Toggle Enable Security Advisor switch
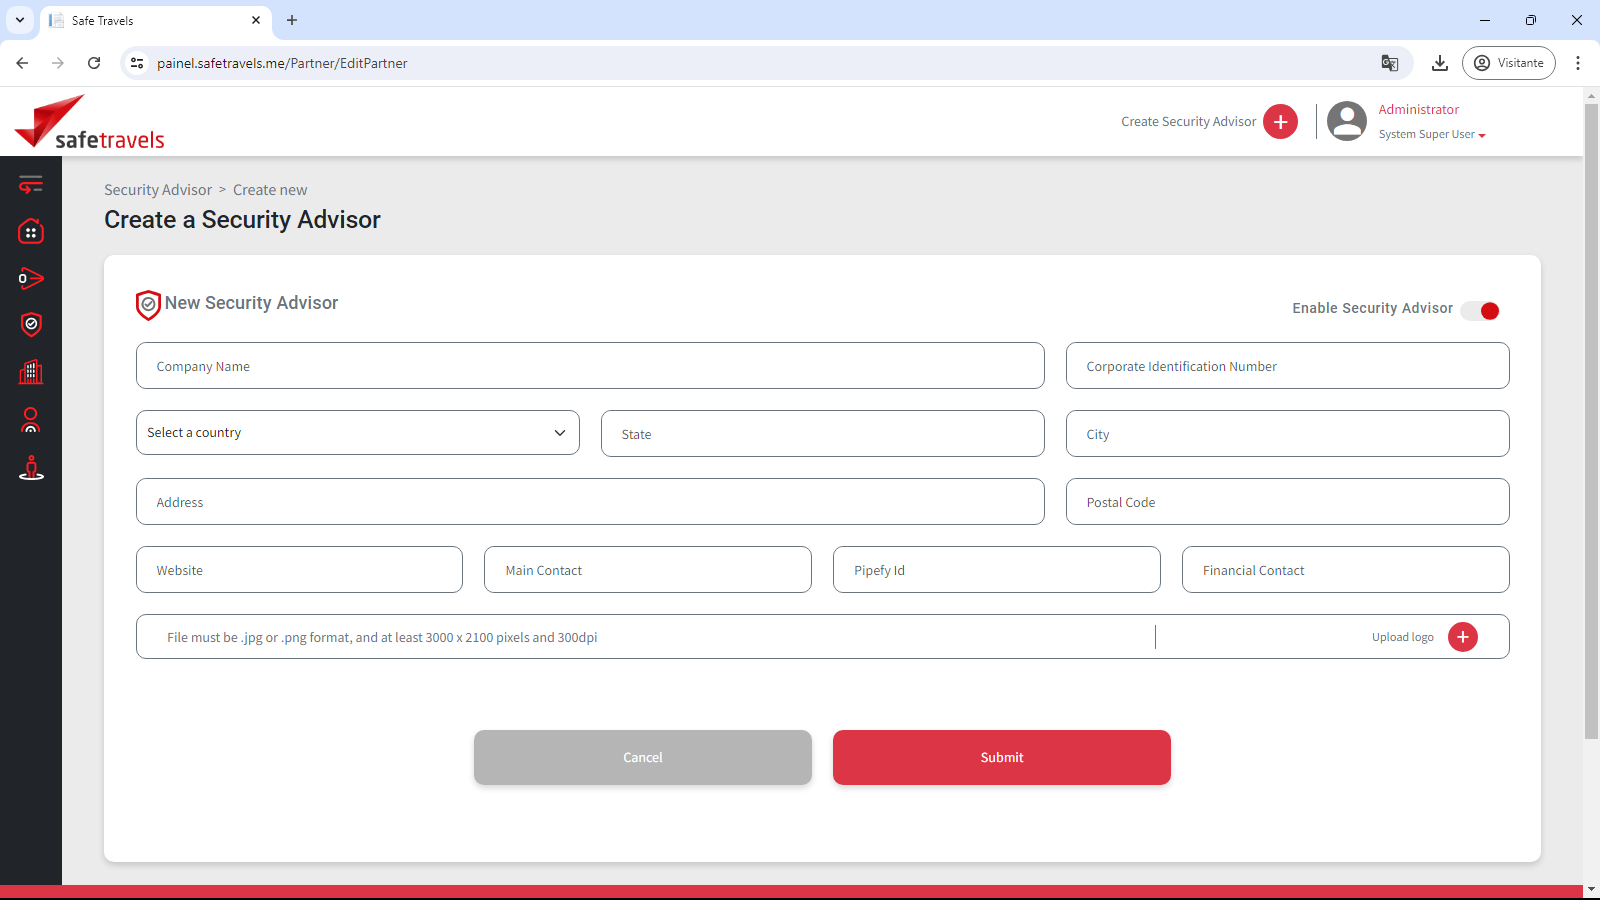1600x900 pixels. coord(1480,311)
